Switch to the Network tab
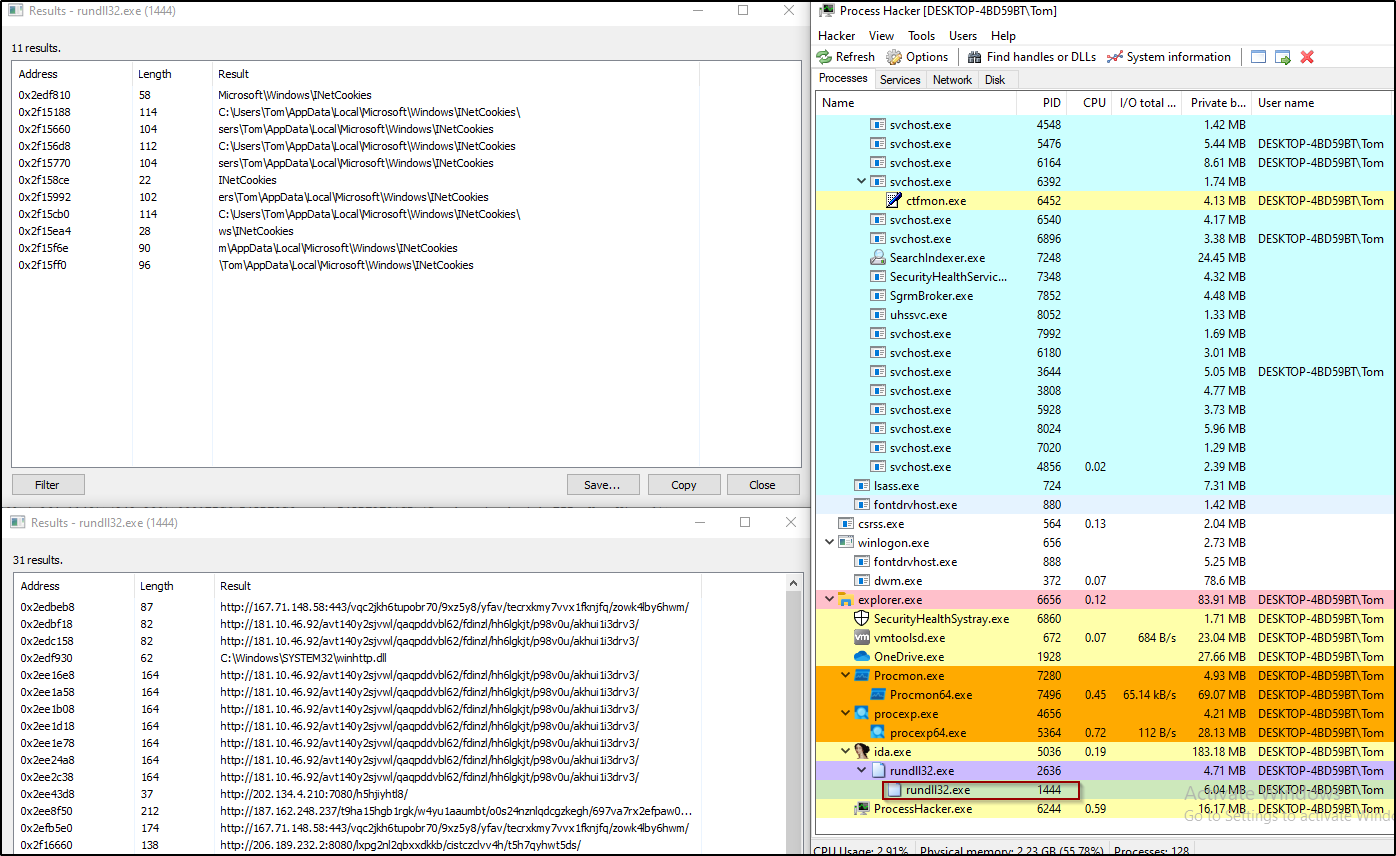 (x=952, y=80)
